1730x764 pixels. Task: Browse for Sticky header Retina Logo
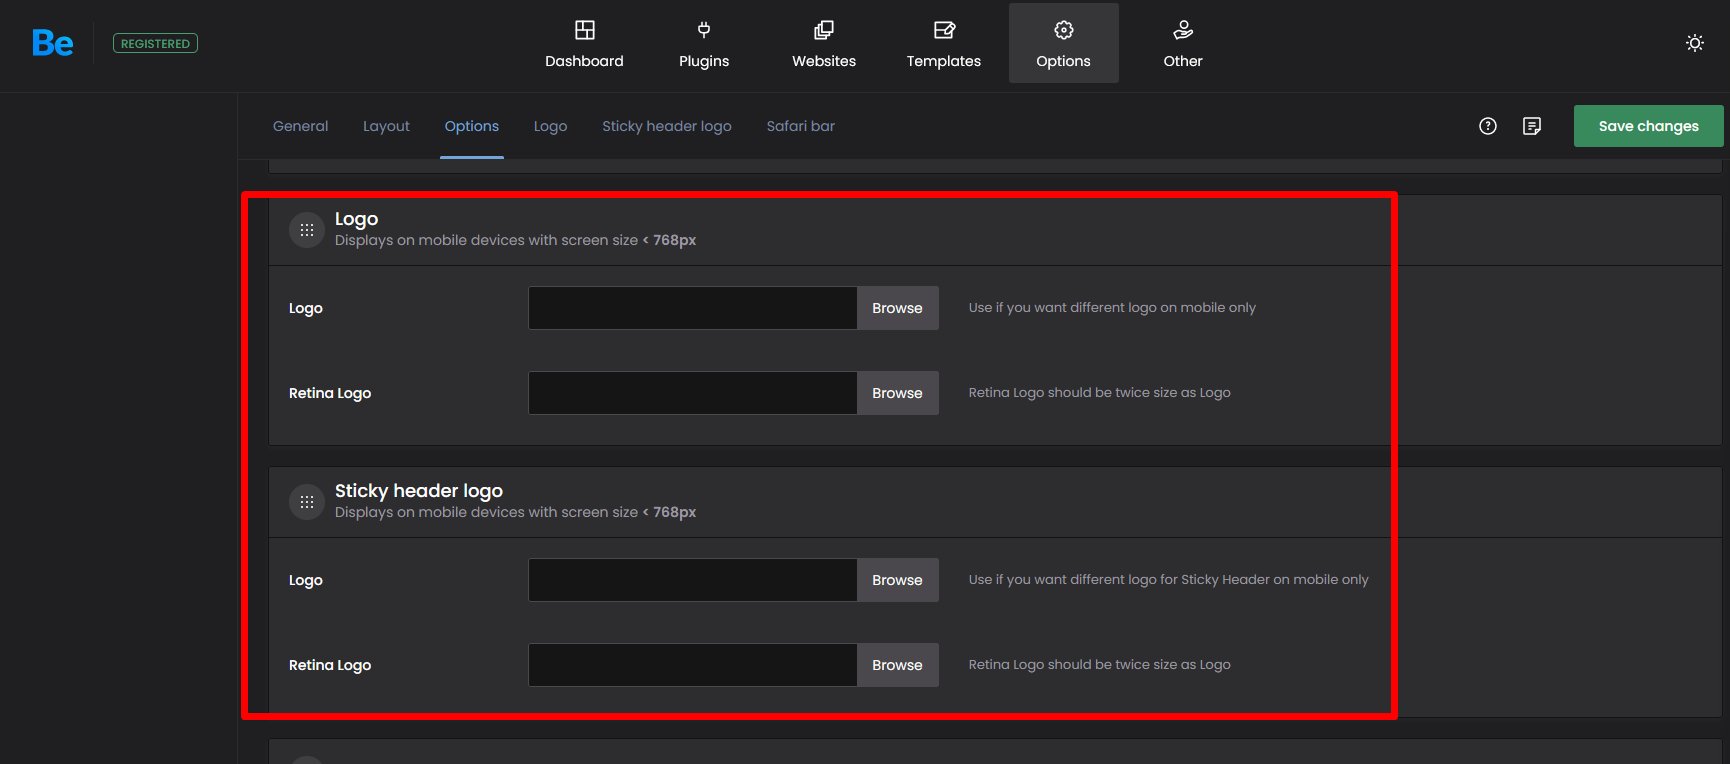click(897, 665)
